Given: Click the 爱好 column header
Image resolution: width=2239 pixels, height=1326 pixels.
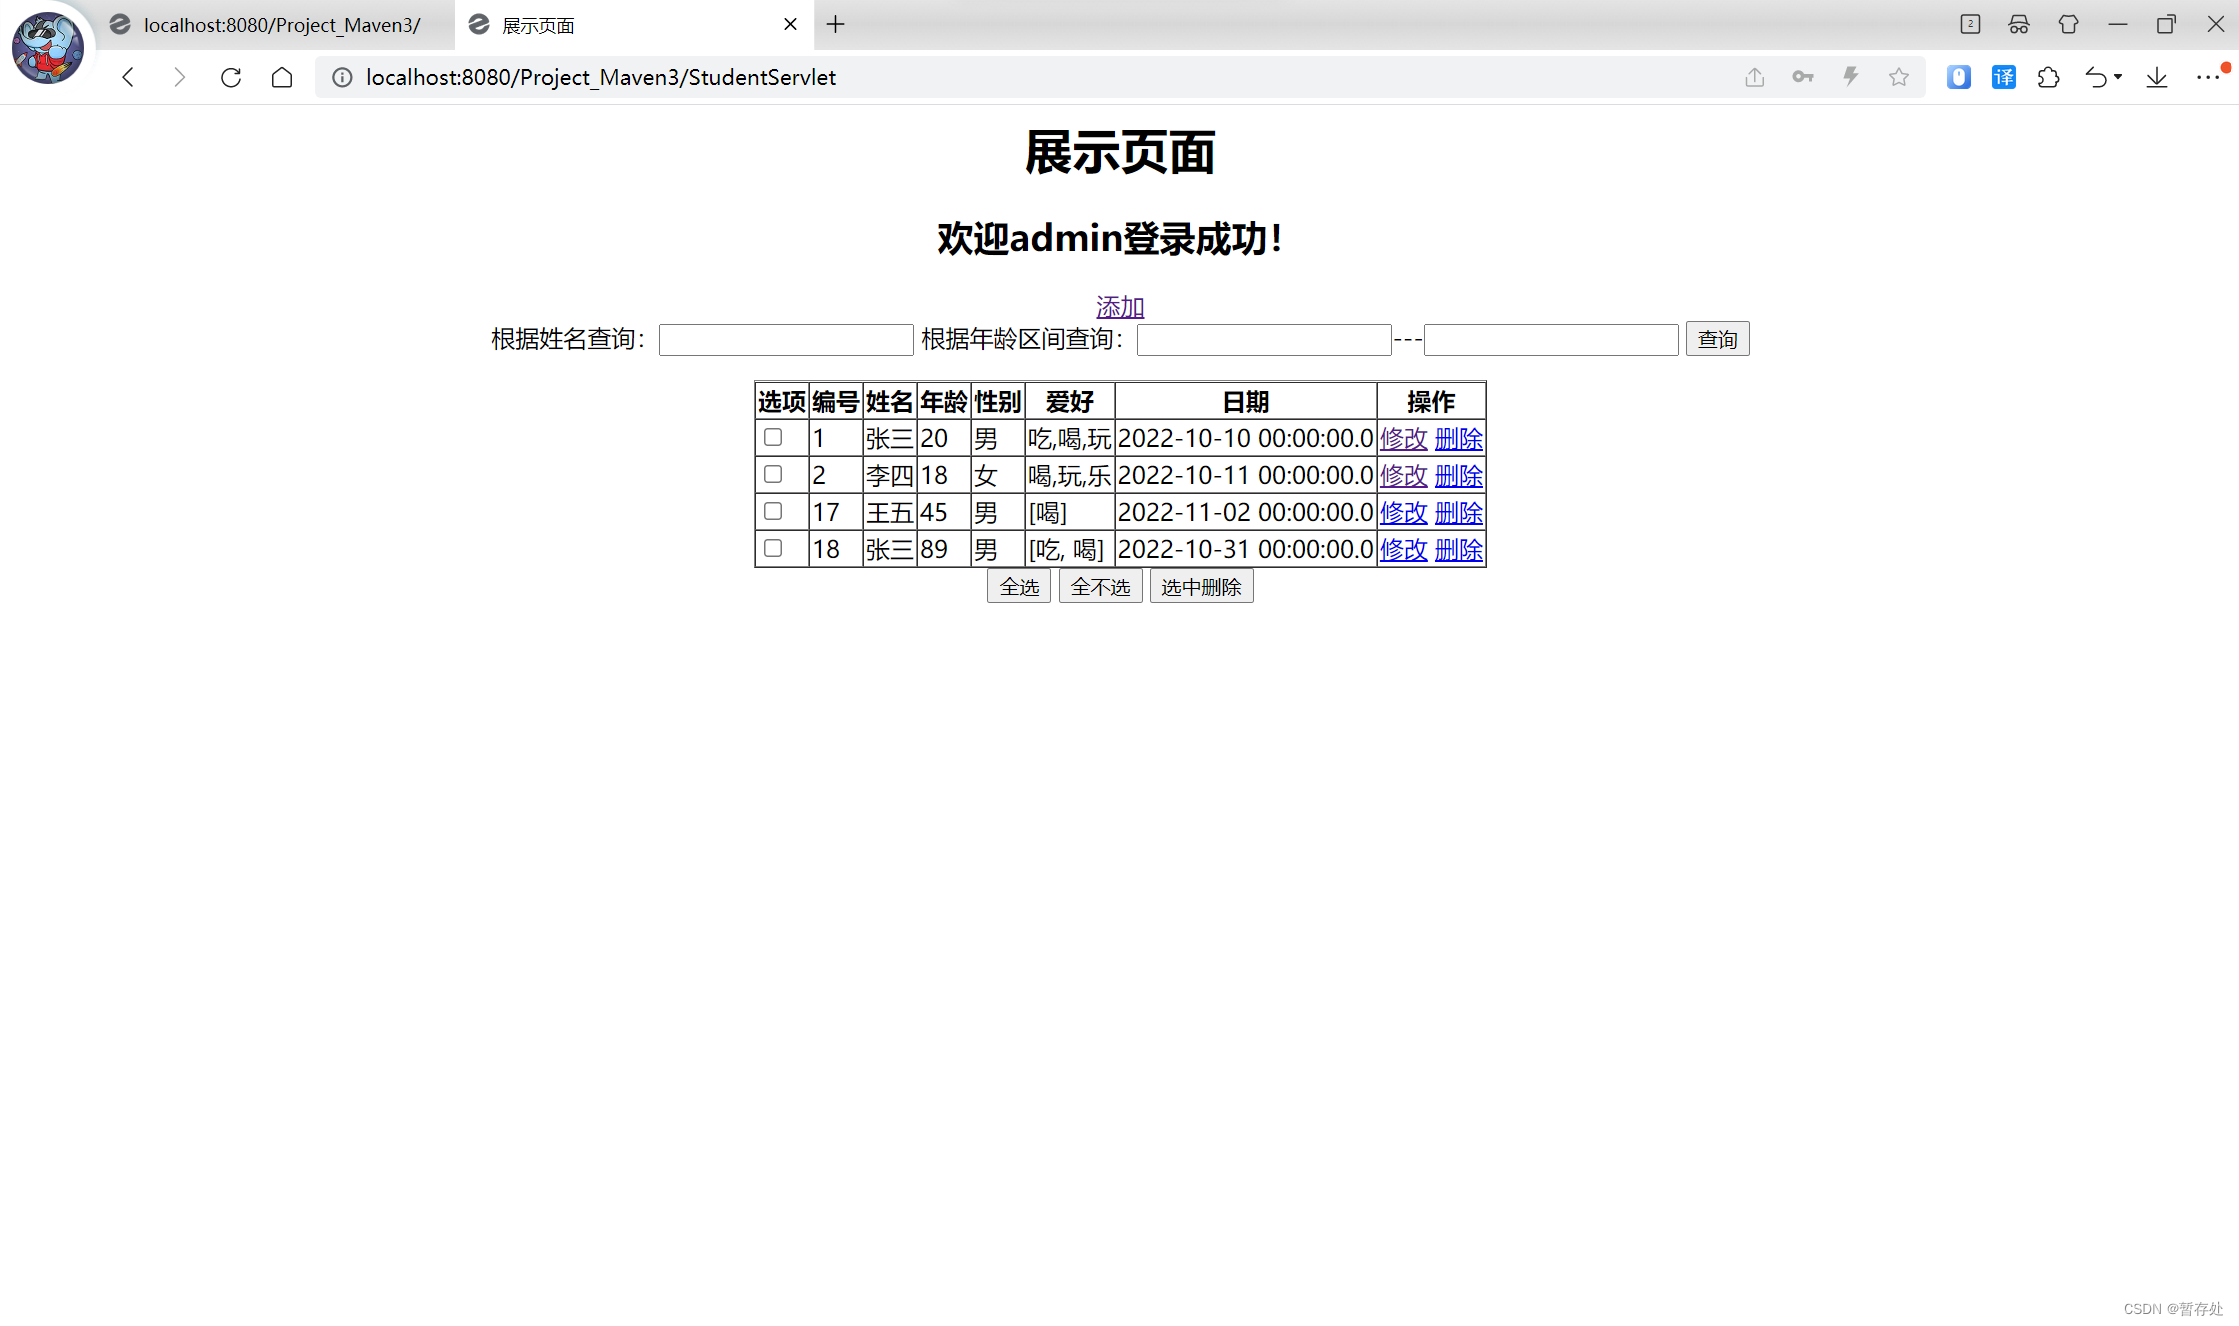Looking at the screenshot, I should [x=1069, y=402].
